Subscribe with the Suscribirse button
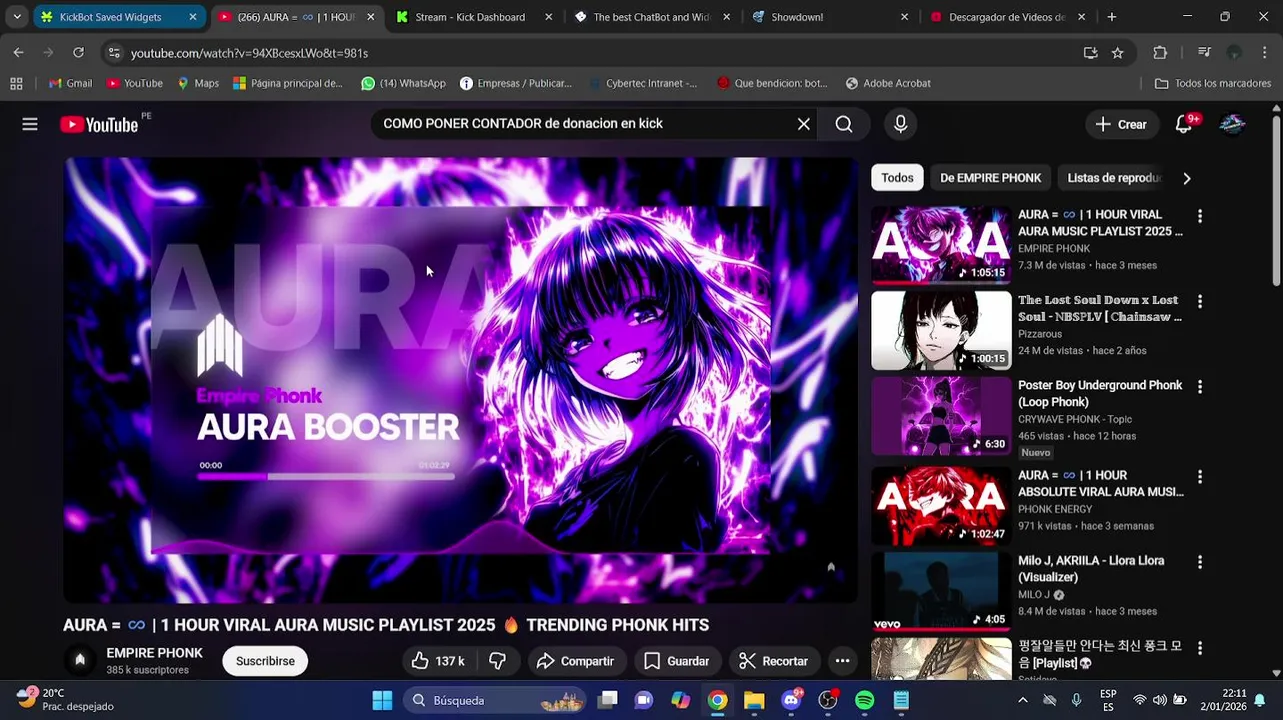The image size is (1283, 720). 265,661
